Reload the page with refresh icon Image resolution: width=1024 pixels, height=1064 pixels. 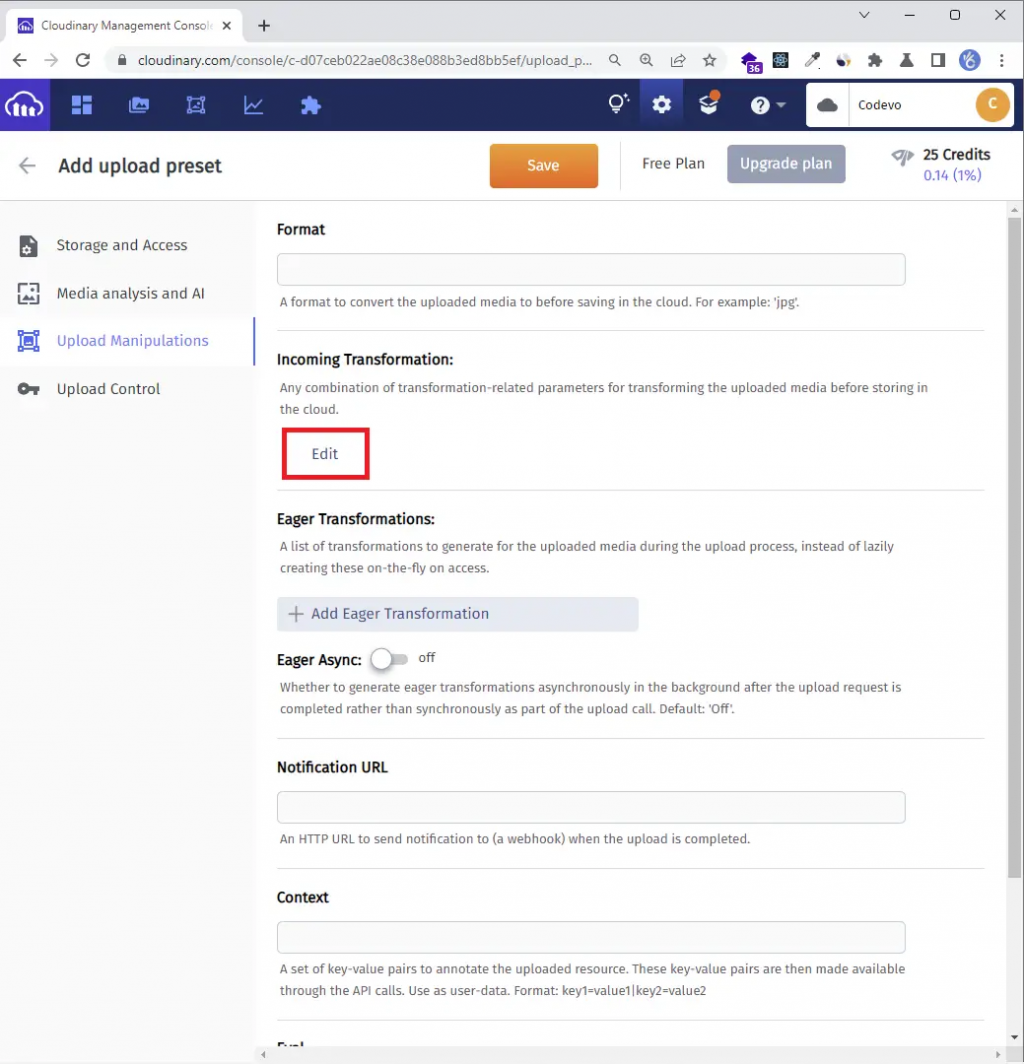(x=83, y=60)
